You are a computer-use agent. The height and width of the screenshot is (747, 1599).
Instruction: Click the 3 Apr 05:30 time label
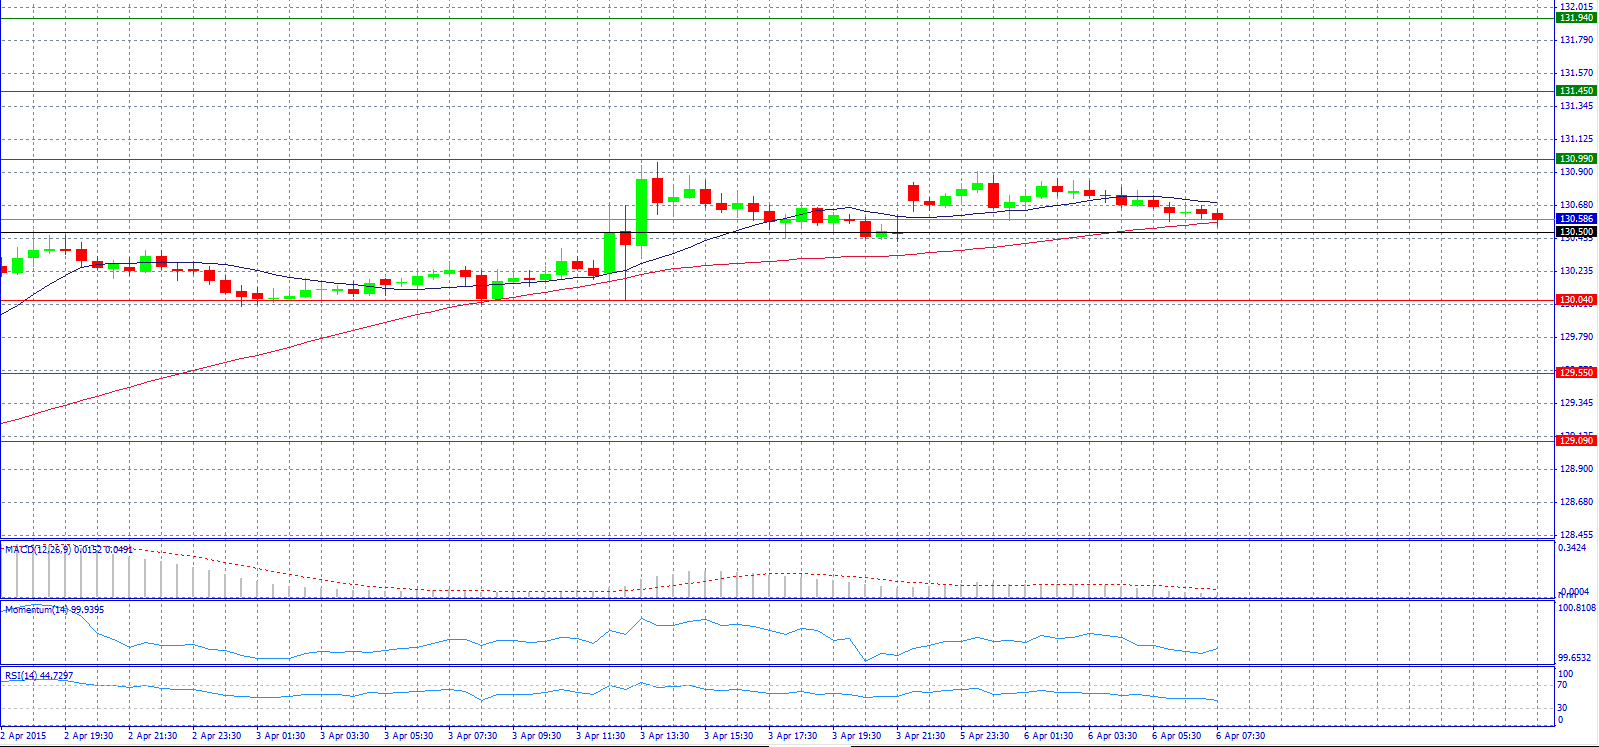(x=409, y=736)
